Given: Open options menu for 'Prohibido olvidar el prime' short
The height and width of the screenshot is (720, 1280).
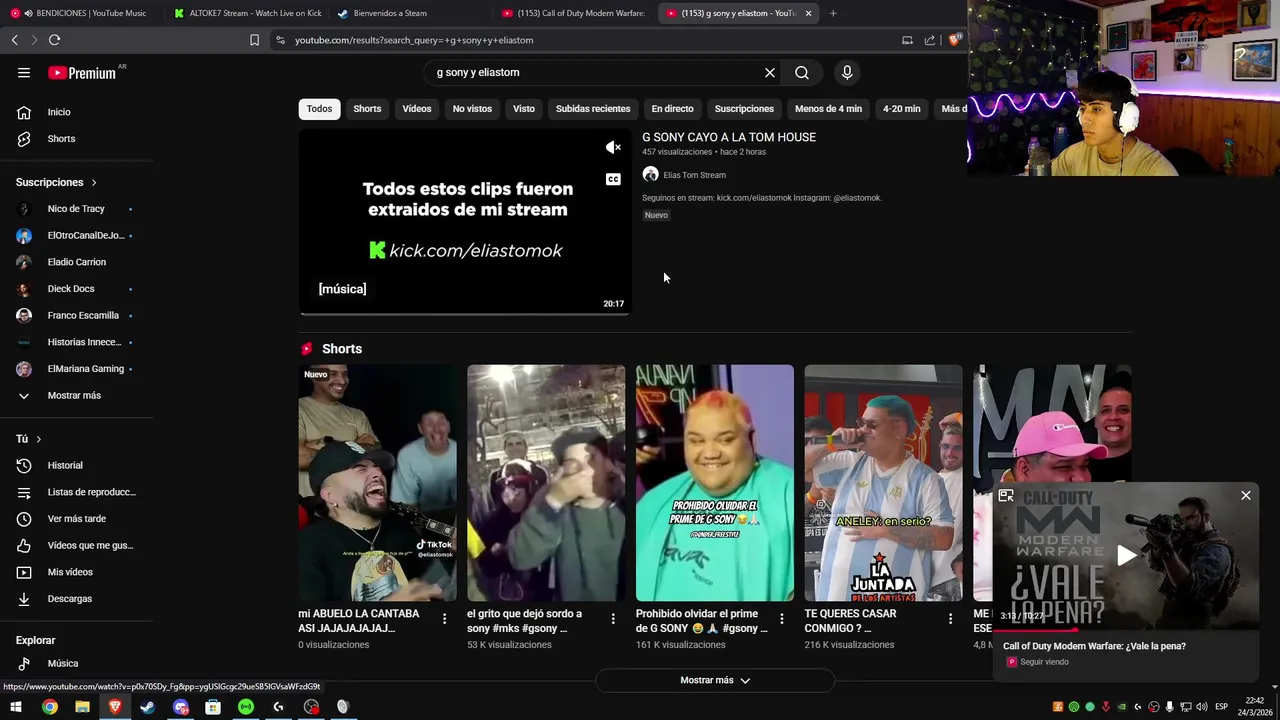Looking at the screenshot, I should 782,619.
